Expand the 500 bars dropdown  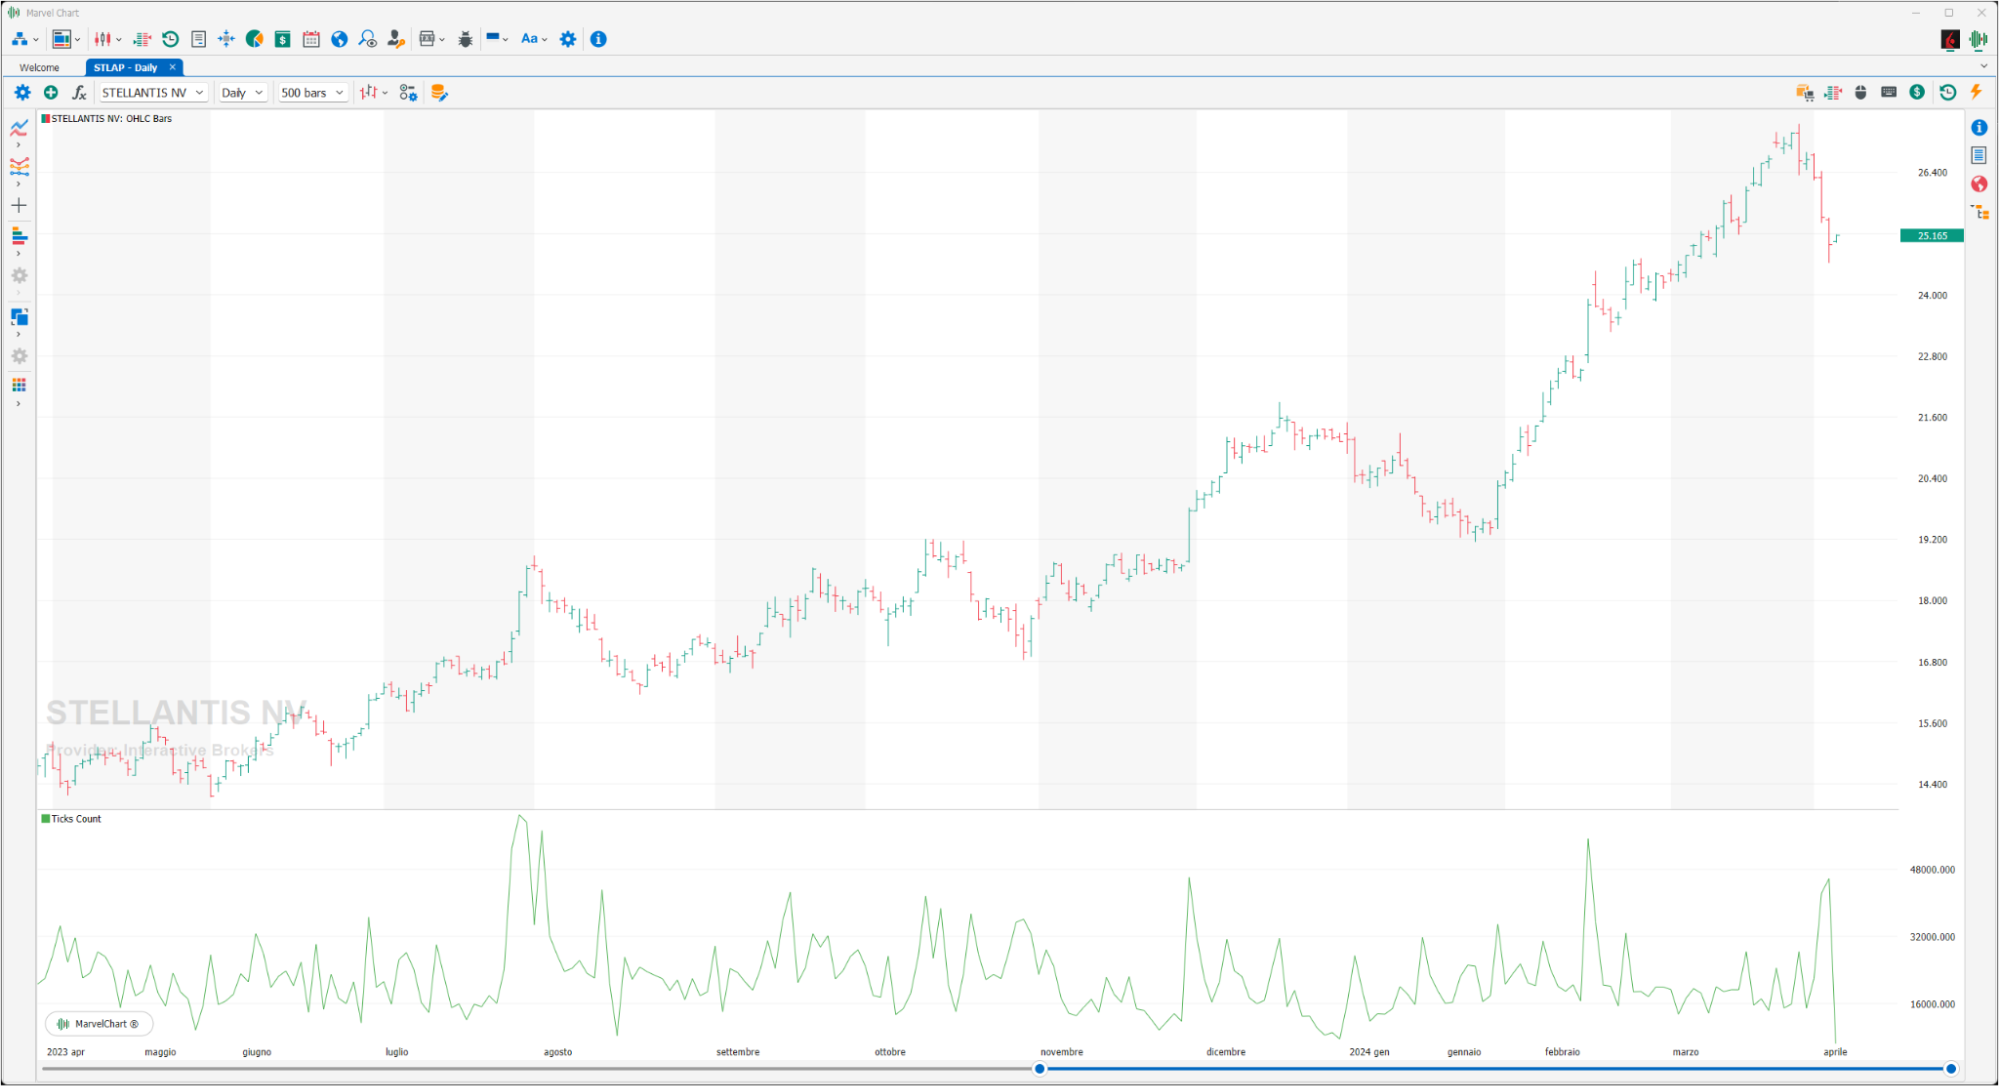point(312,93)
